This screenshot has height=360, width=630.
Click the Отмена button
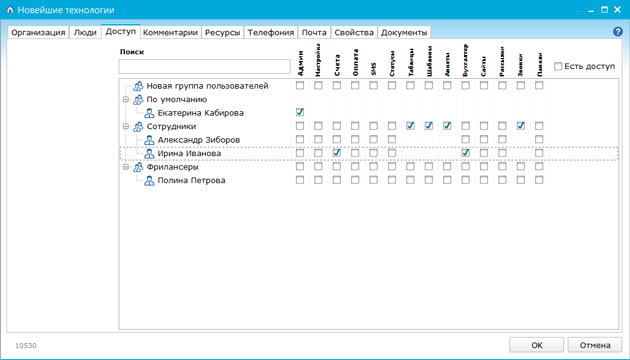(595, 345)
